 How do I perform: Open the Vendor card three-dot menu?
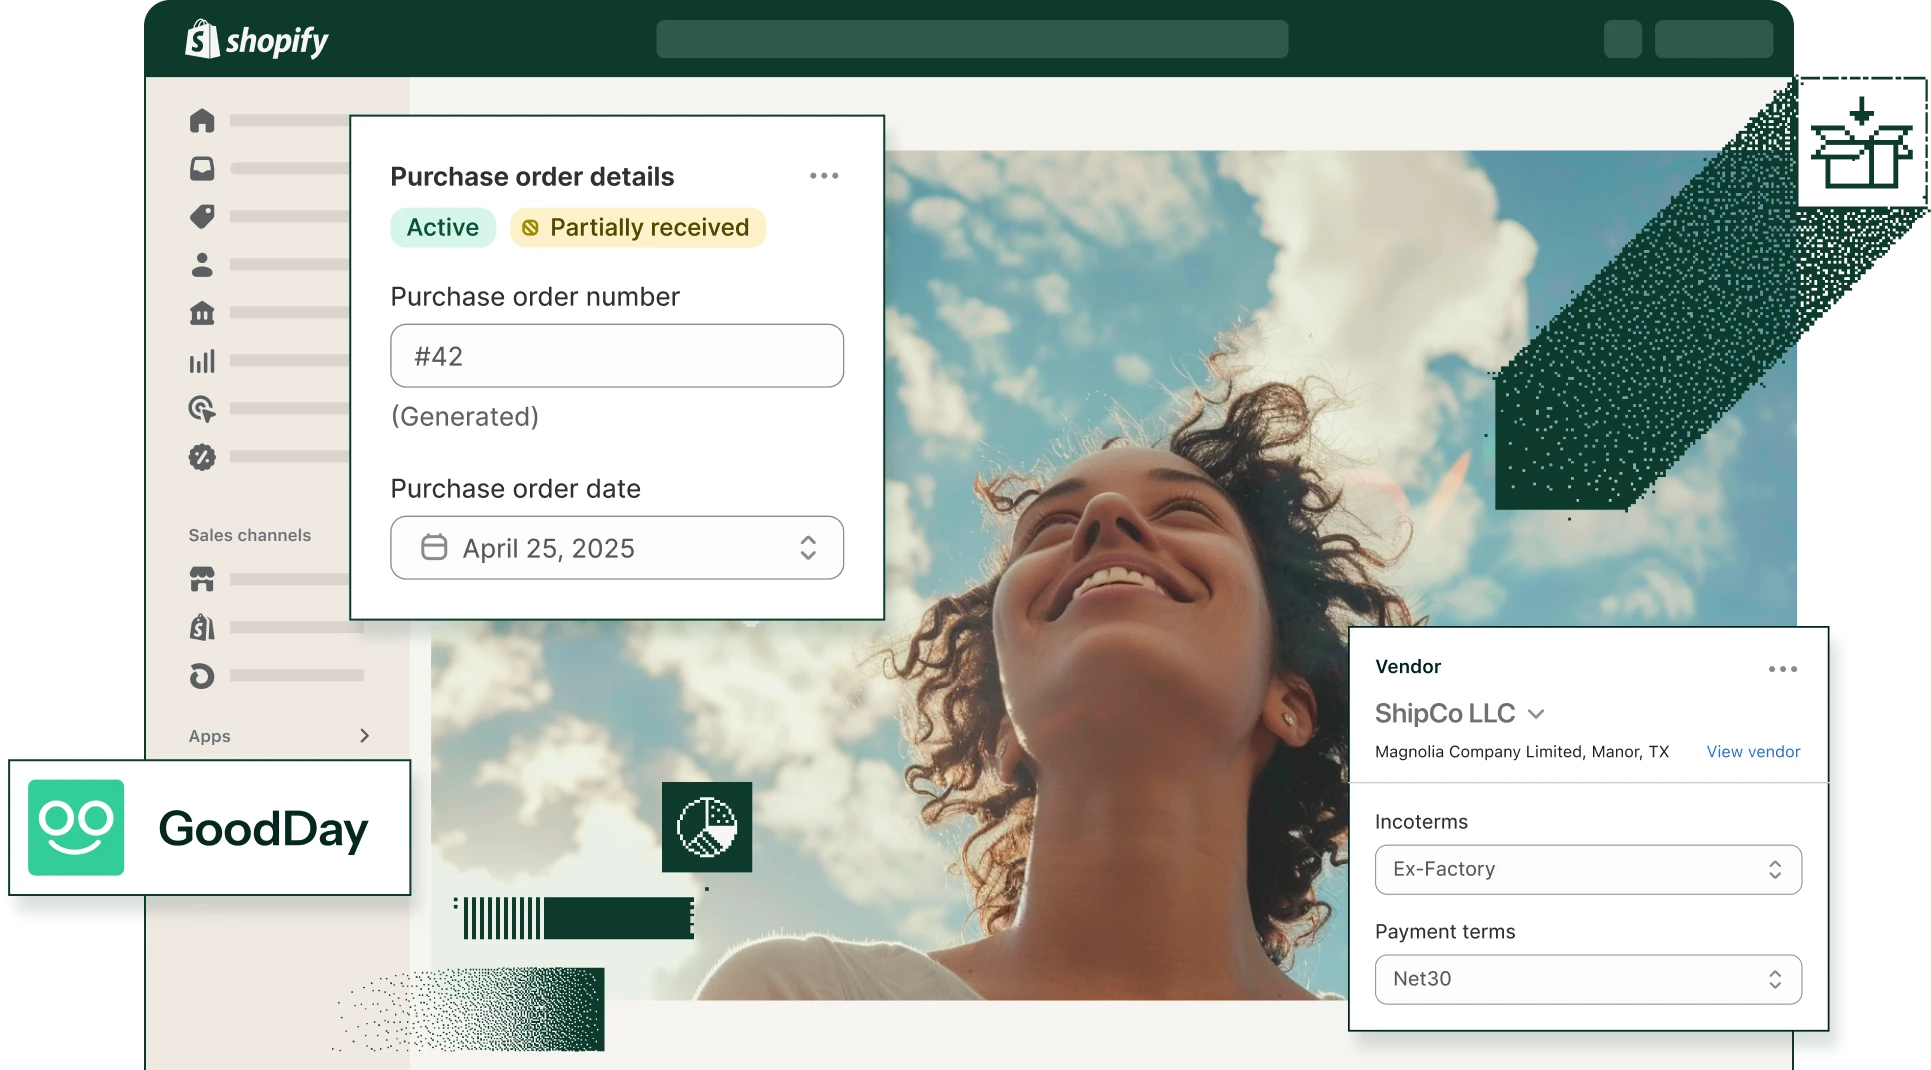[x=1782, y=669]
